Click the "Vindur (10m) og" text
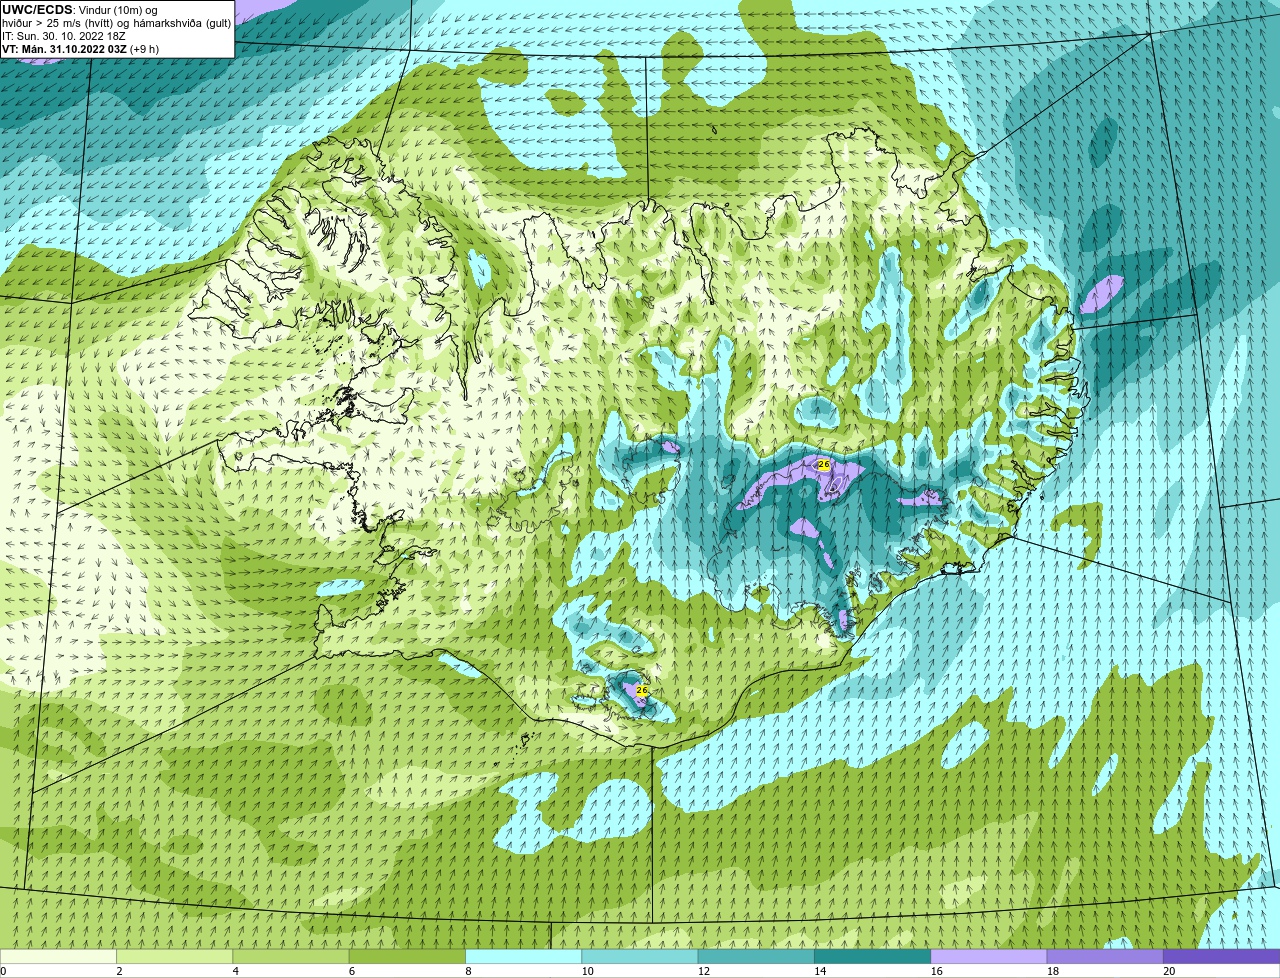The image size is (1280, 978). pos(117,10)
